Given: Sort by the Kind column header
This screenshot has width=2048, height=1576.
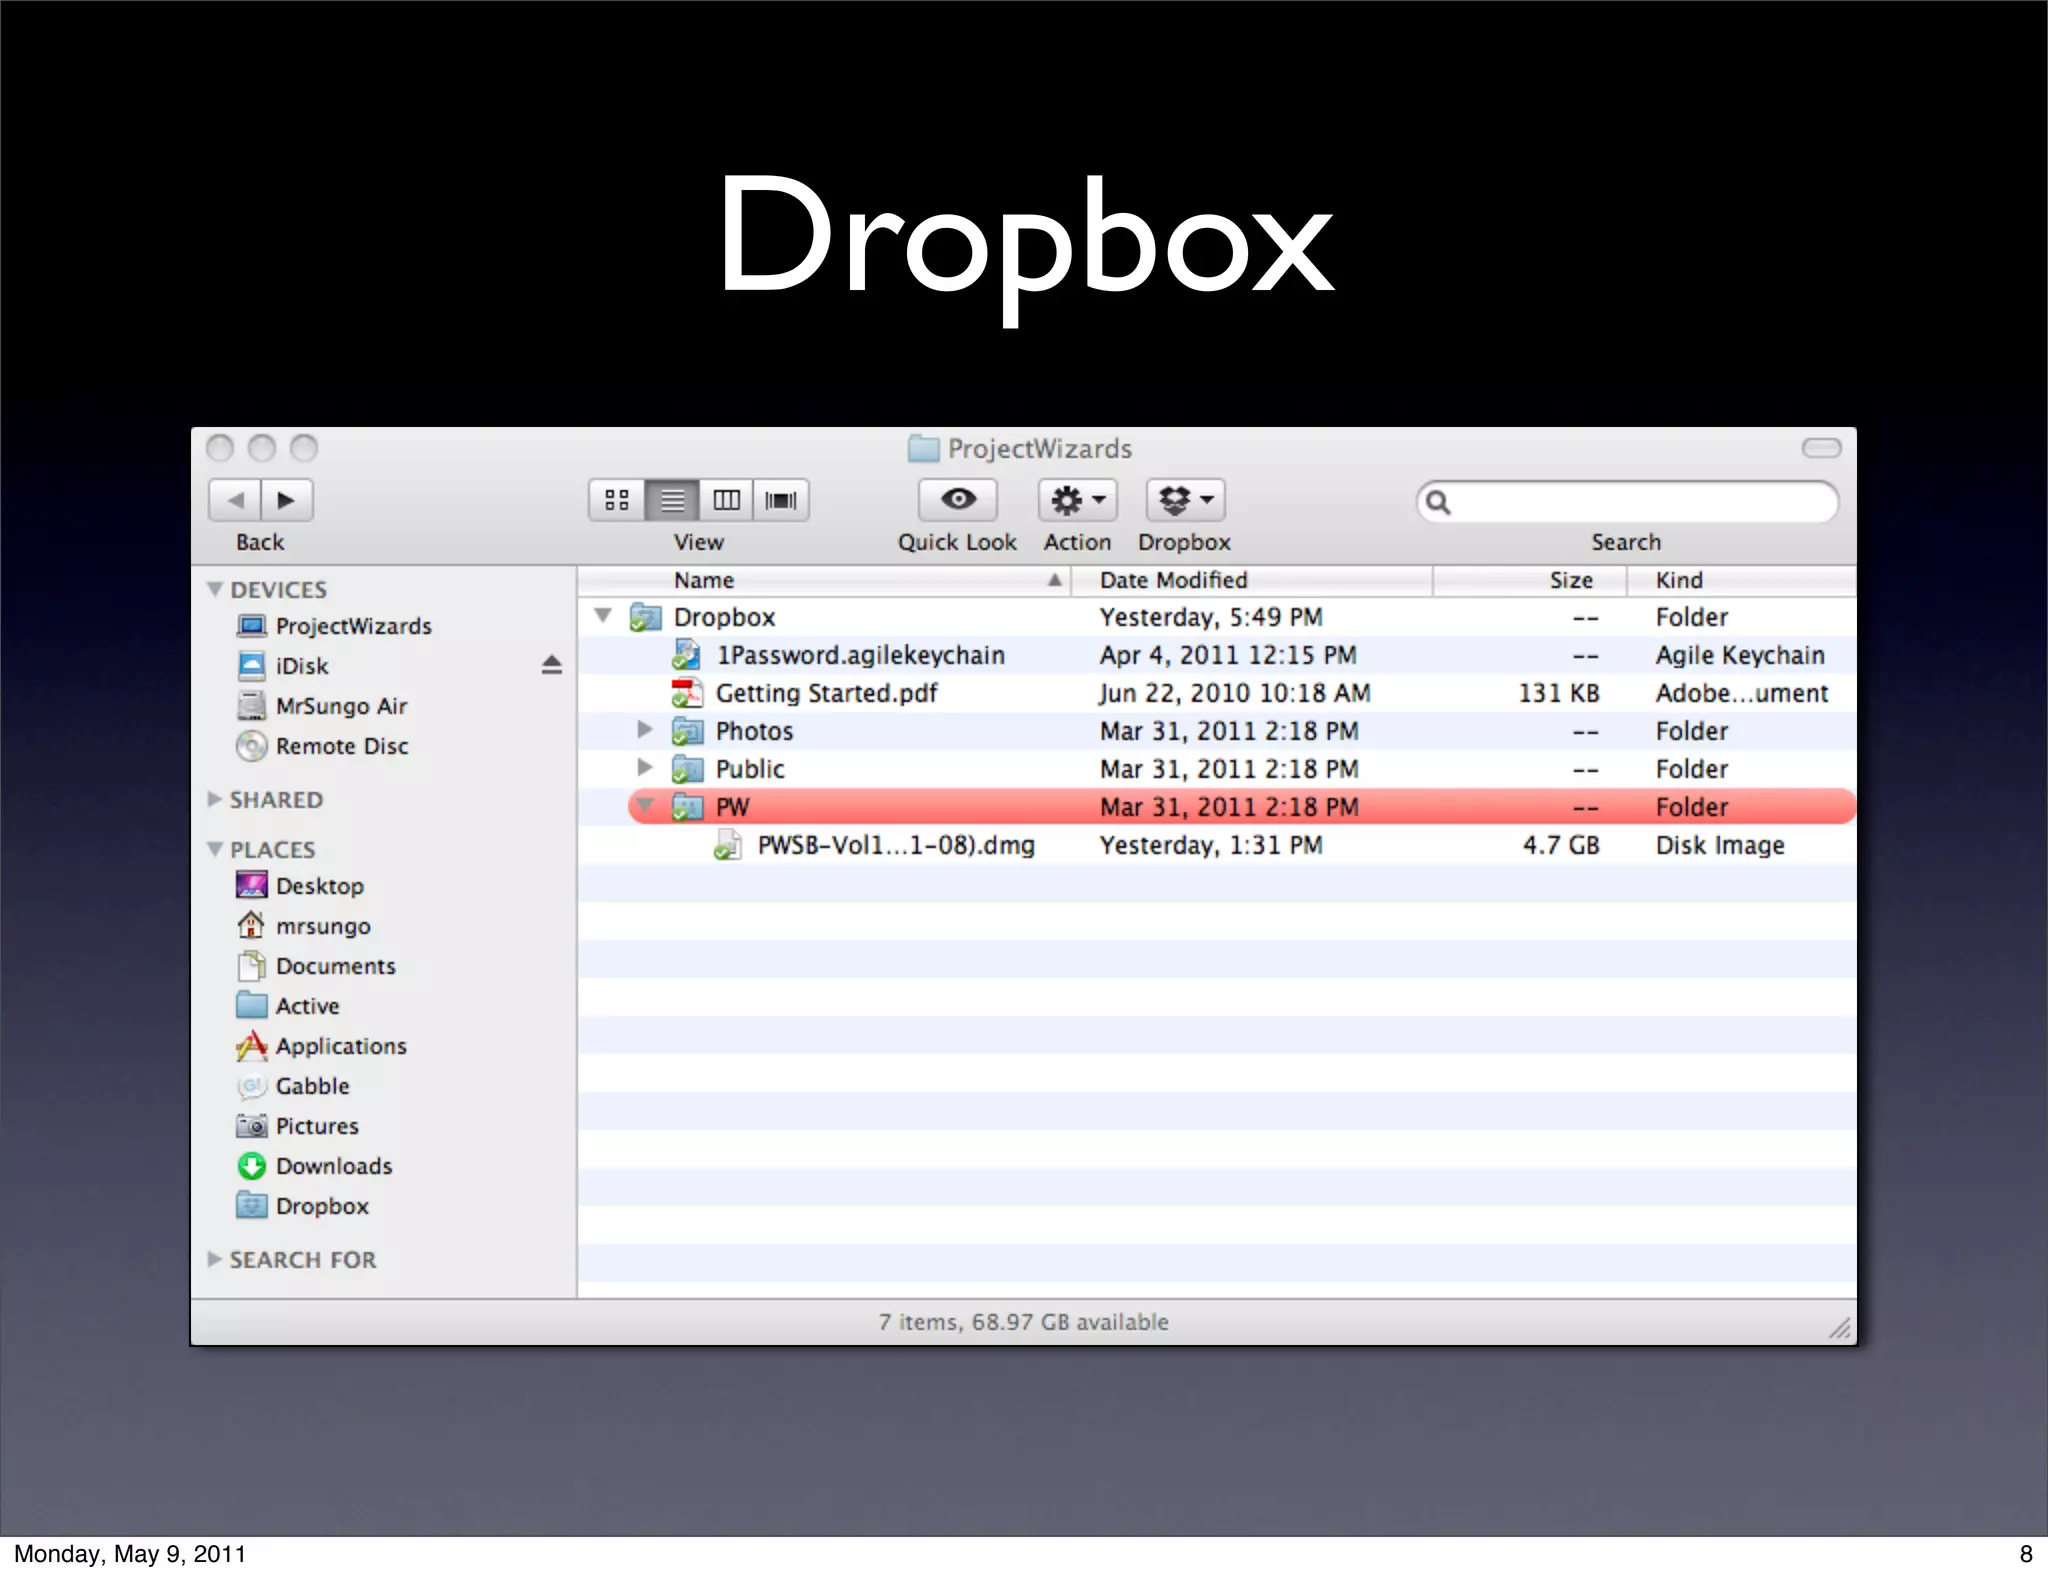Looking at the screenshot, I should 1741,581.
